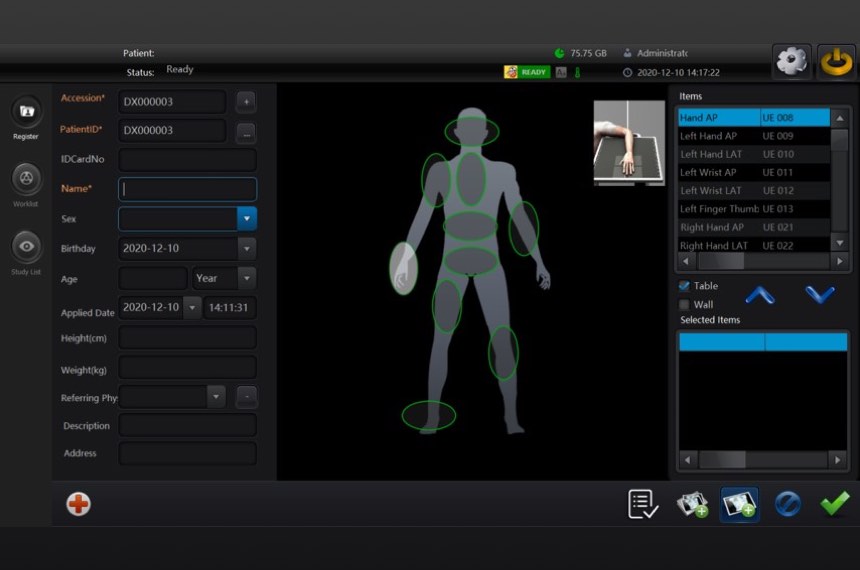Click the Name input field
Screen dimensions: 860x570
click(187, 189)
